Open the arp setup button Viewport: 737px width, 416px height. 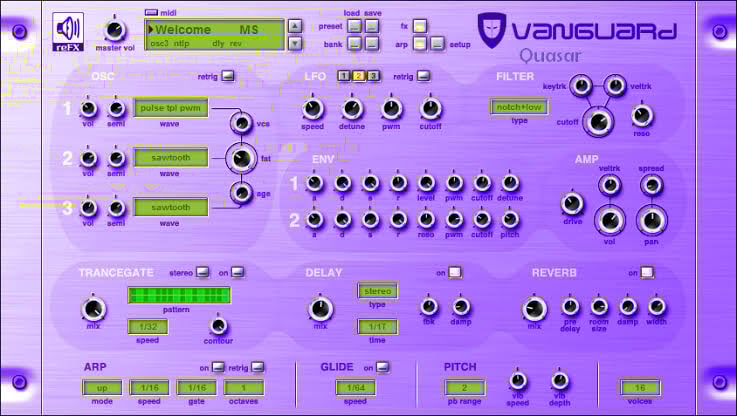tap(437, 44)
